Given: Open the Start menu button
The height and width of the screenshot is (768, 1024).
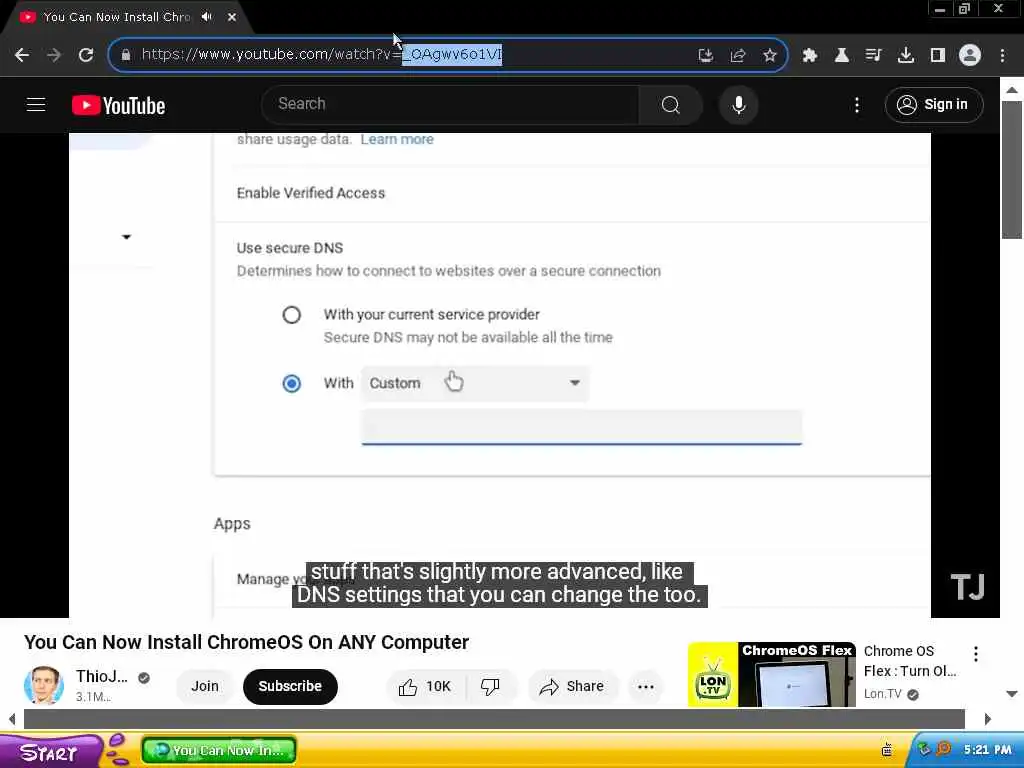Looking at the screenshot, I should [51, 751].
